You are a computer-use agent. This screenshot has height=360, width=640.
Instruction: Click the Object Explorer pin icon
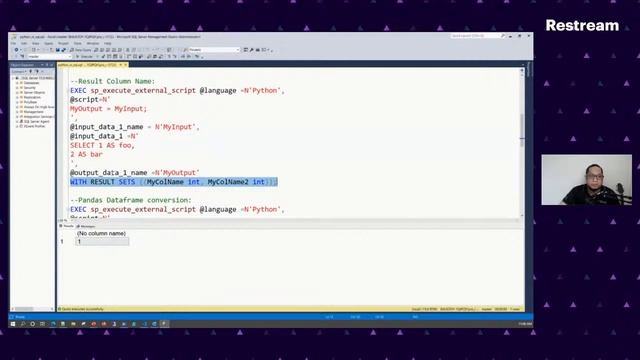click(x=47, y=65)
